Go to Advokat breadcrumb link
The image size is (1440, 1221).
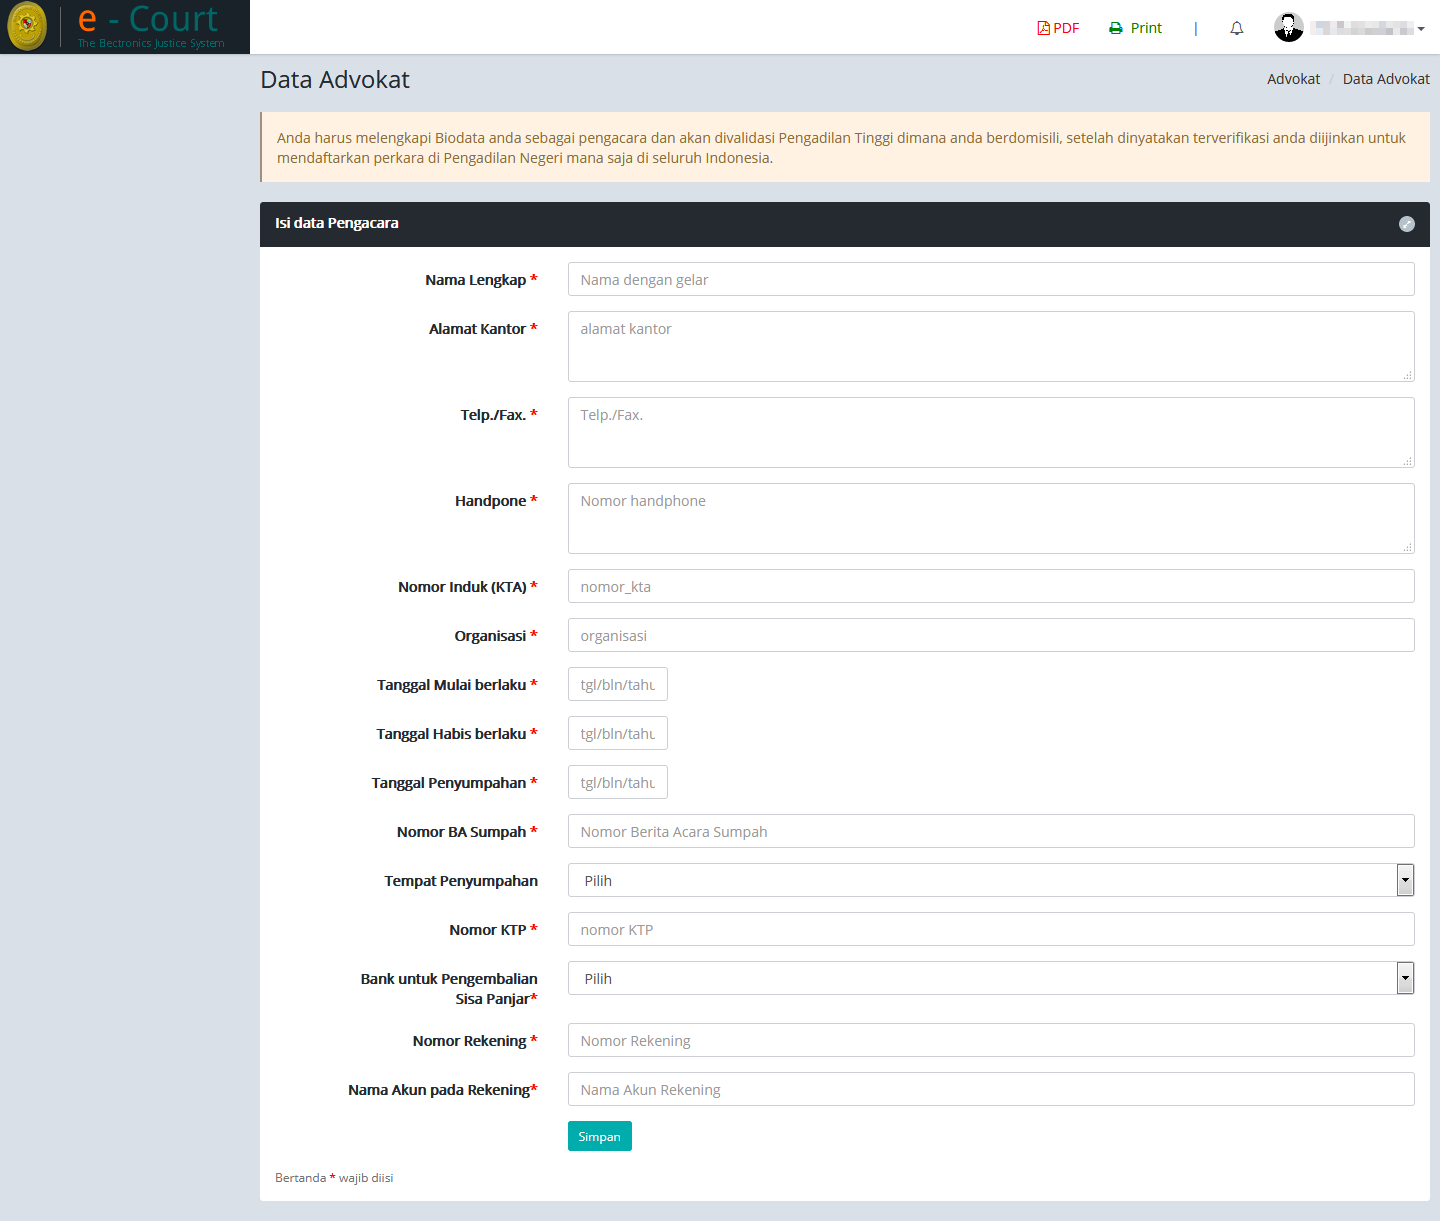click(x=1293, y=79)
